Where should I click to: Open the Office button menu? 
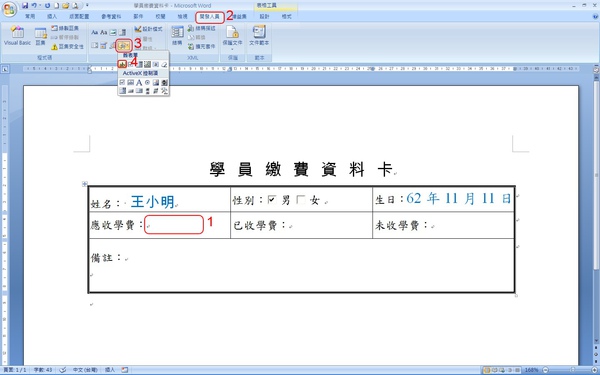click(10, 9)
